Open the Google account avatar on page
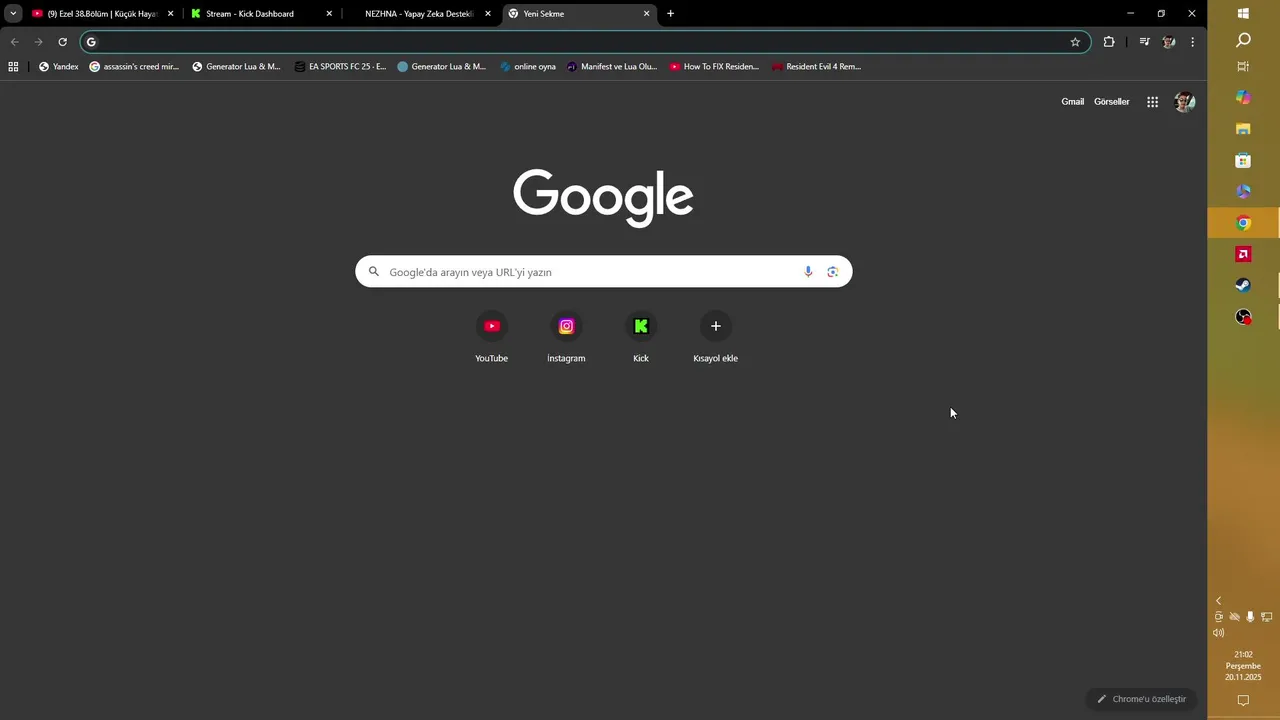The image size is (1280, 720). point(1185,102)
